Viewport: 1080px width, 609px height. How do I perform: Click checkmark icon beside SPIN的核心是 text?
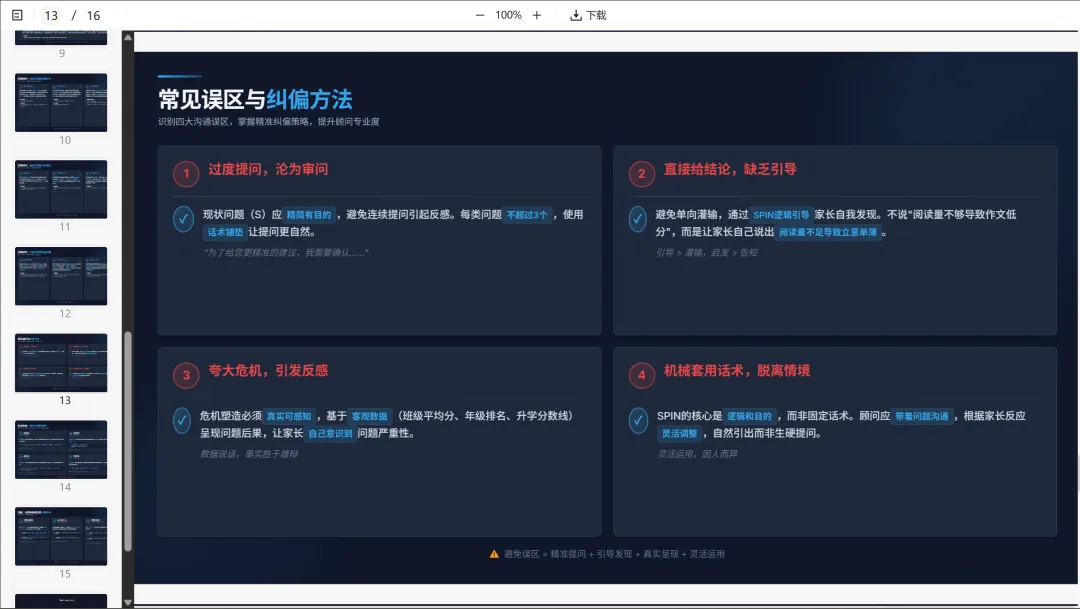click(638, 421)
